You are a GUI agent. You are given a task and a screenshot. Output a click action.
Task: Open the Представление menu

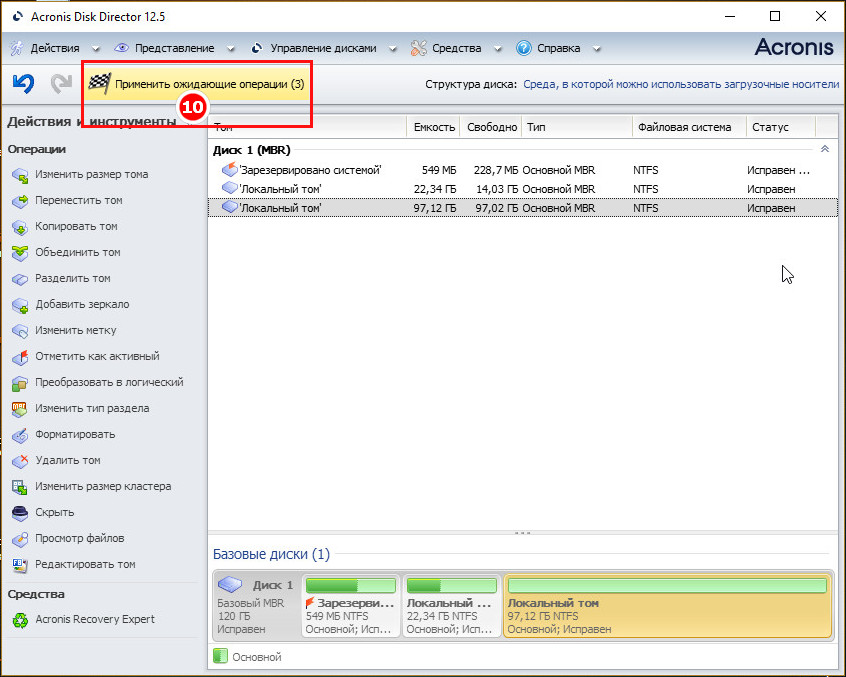(174, 48)
